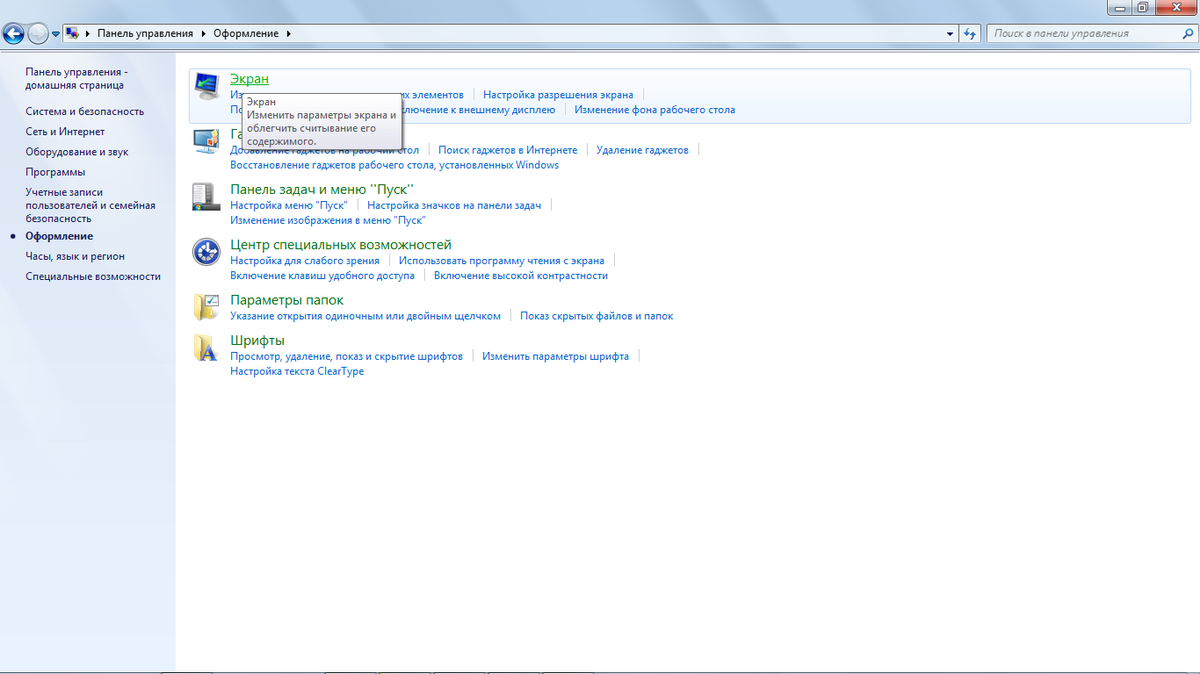Click 'Указание открытия одиночным или двойным щелчком'

click(365, 316)
